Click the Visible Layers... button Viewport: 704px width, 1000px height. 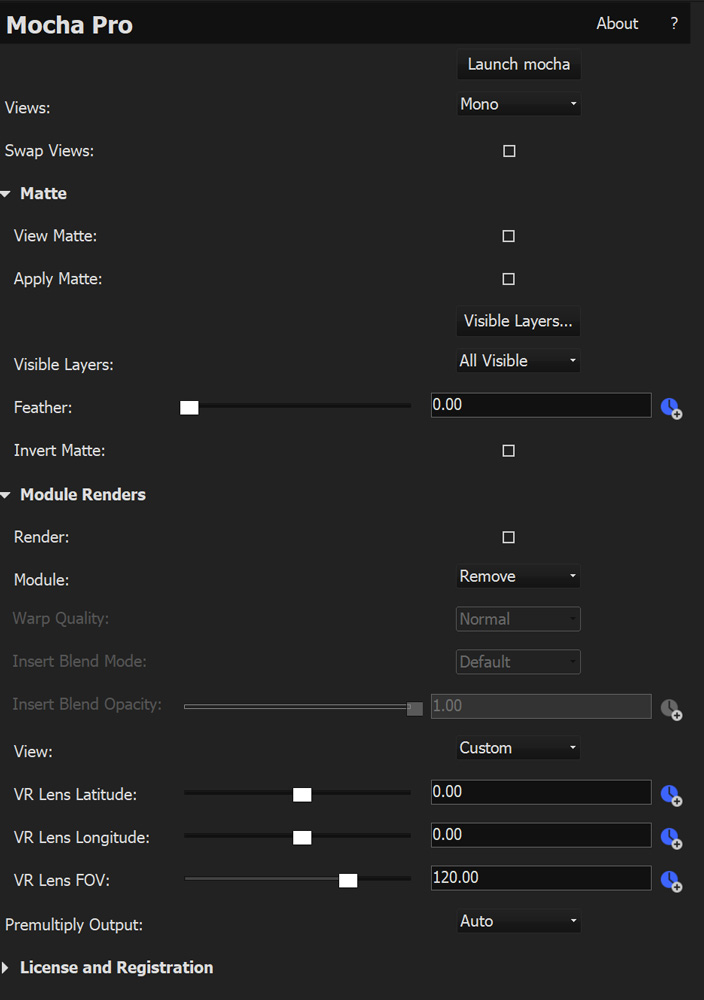click(x=518, y=321)
